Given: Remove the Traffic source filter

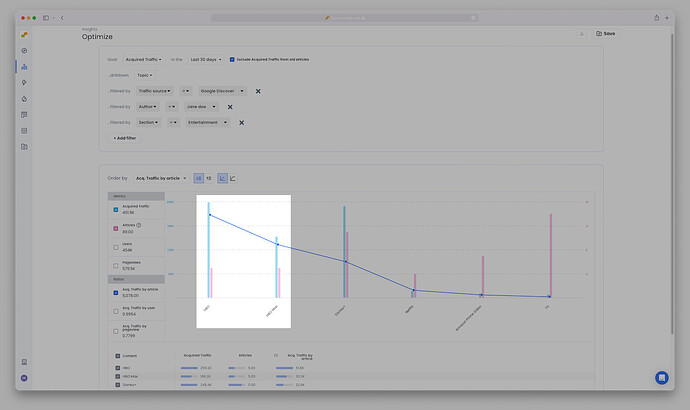Looking at the screenshot, I should pyautogui.click(x=258, y=91).
